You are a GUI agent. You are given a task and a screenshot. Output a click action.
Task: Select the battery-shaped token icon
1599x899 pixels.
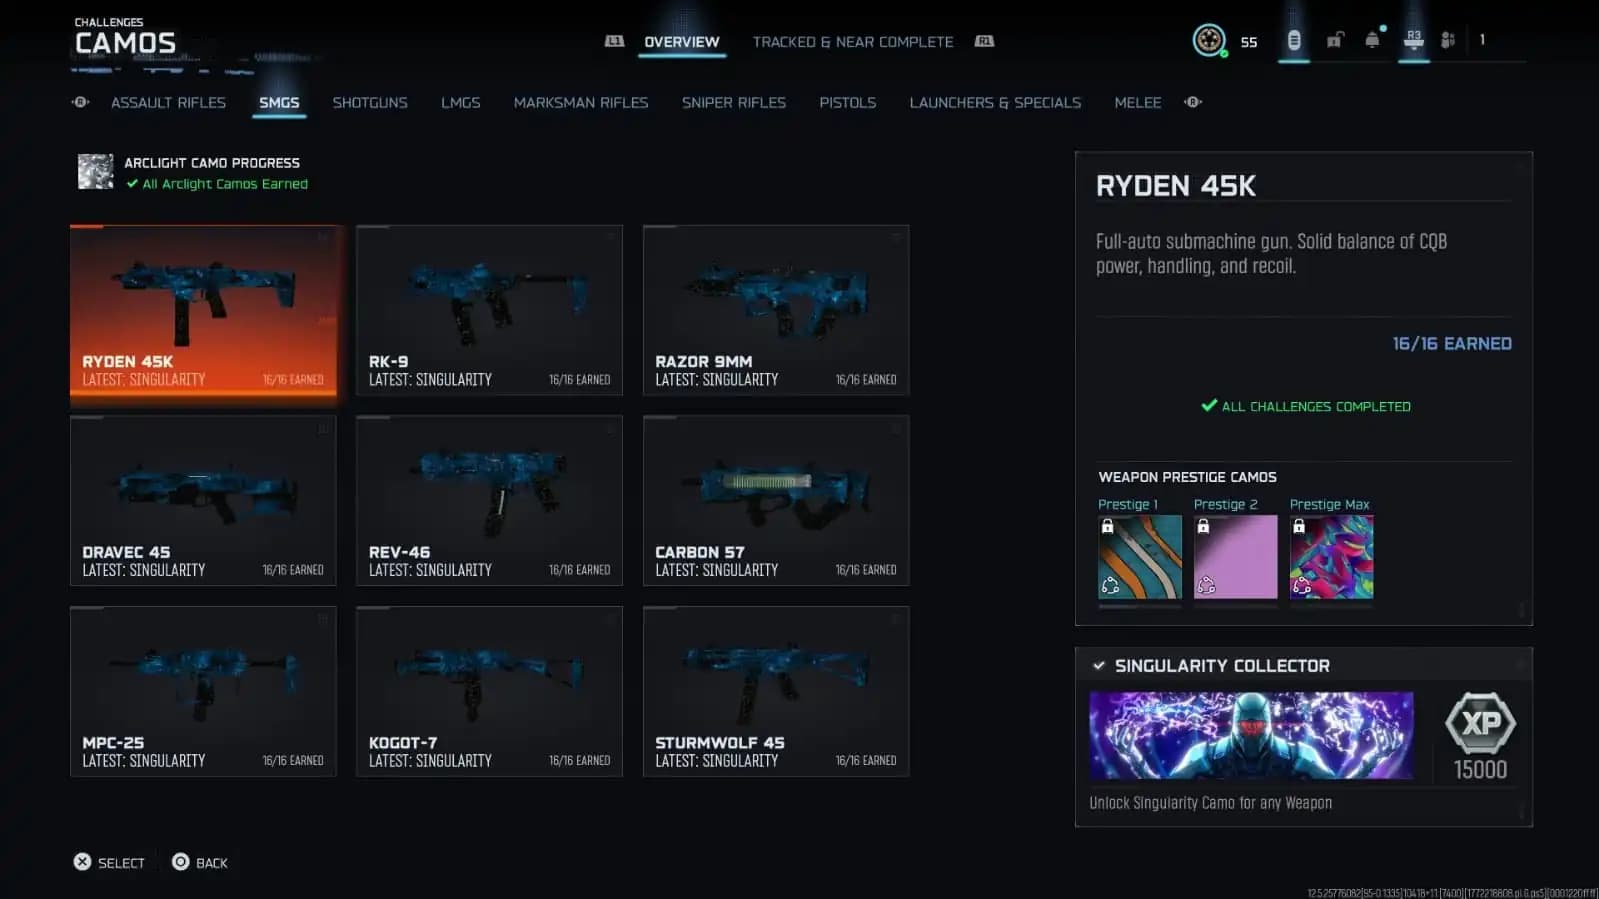tap(1293, 40)
